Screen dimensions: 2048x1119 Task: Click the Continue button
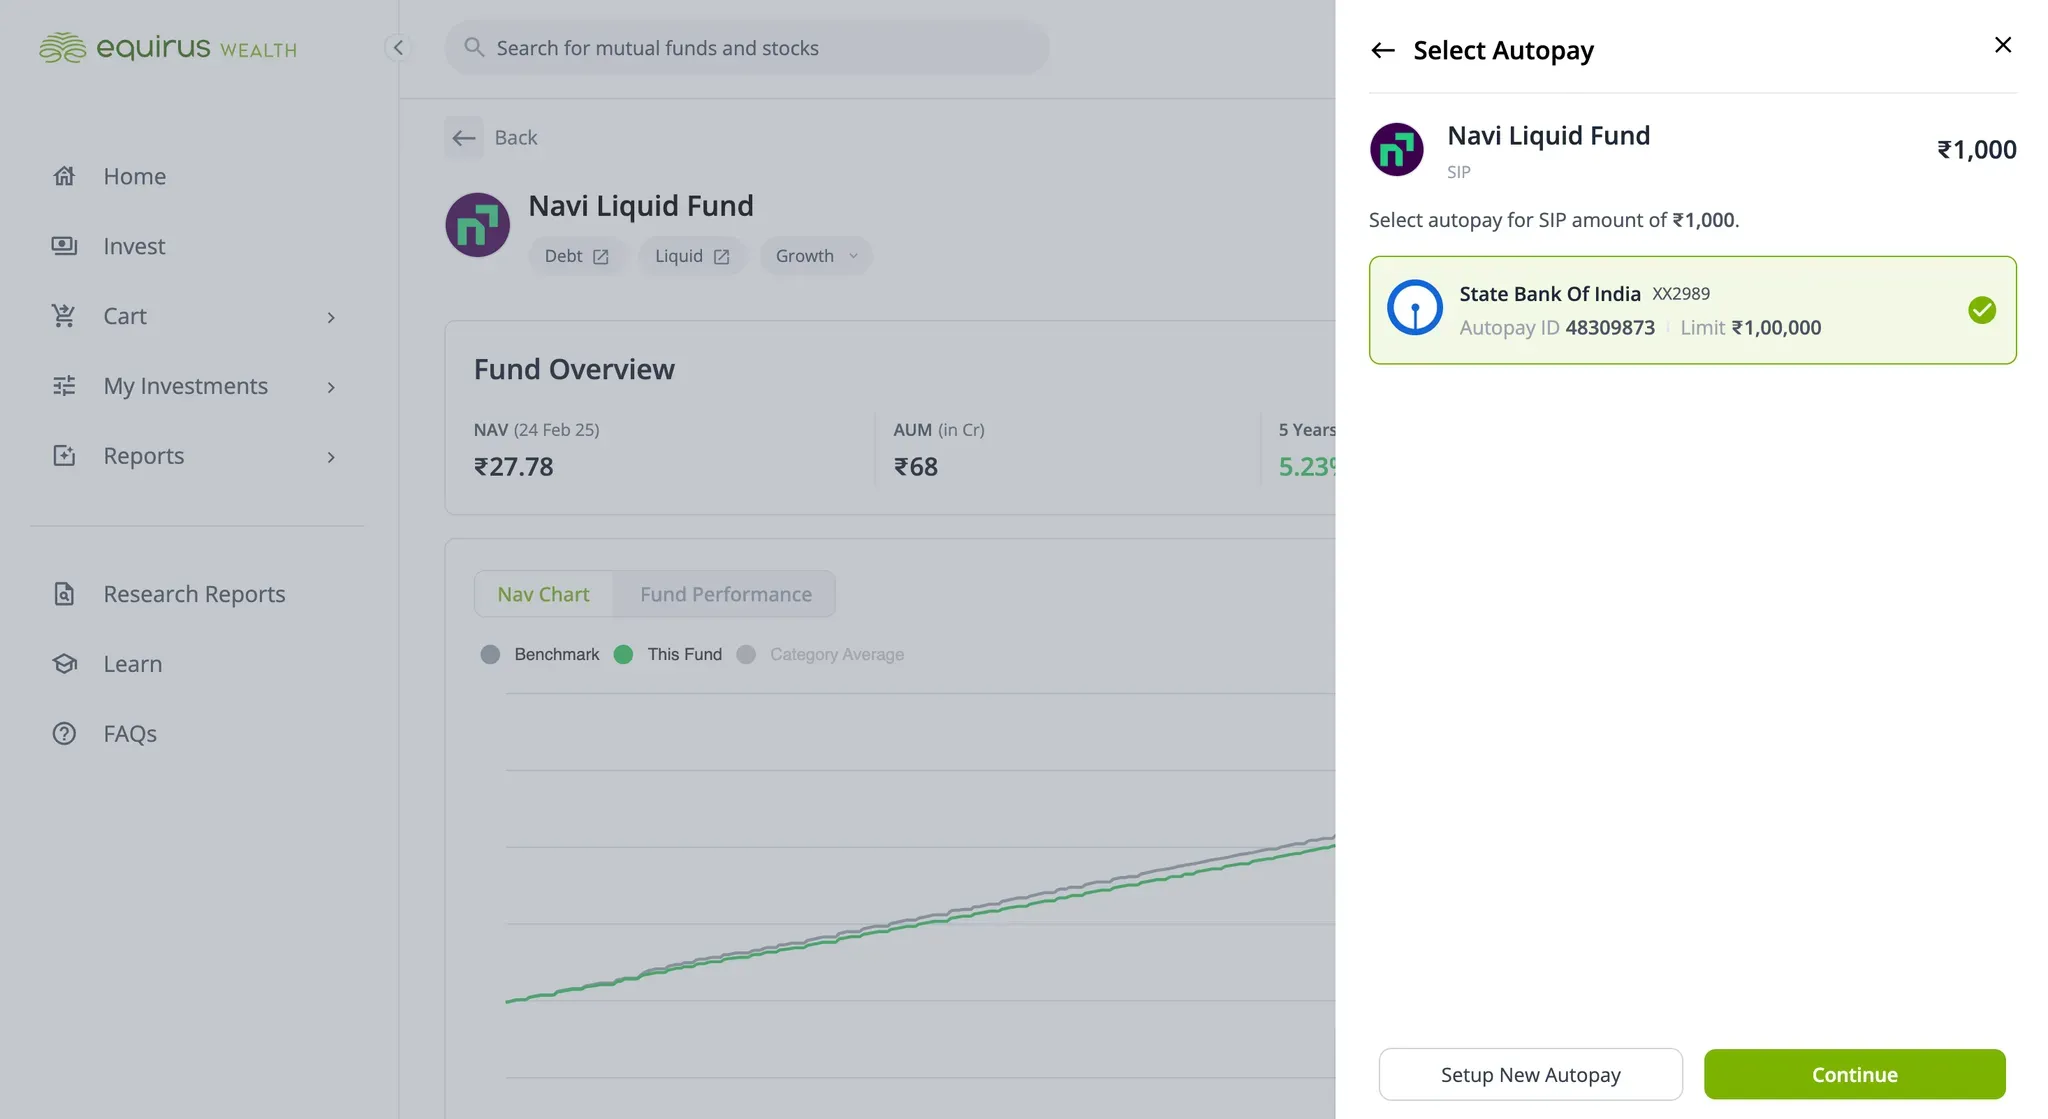pos(1854,1074)
